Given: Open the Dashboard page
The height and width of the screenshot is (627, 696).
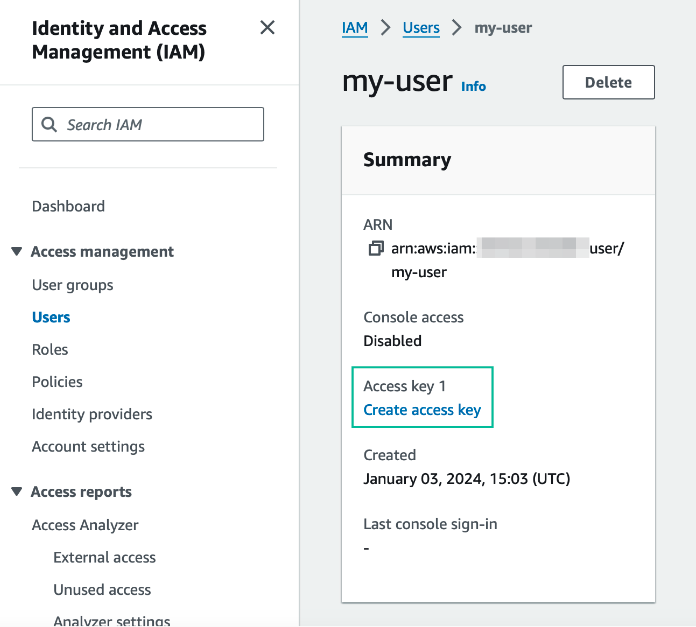Looking at the screenshot, I should point(68,206).
